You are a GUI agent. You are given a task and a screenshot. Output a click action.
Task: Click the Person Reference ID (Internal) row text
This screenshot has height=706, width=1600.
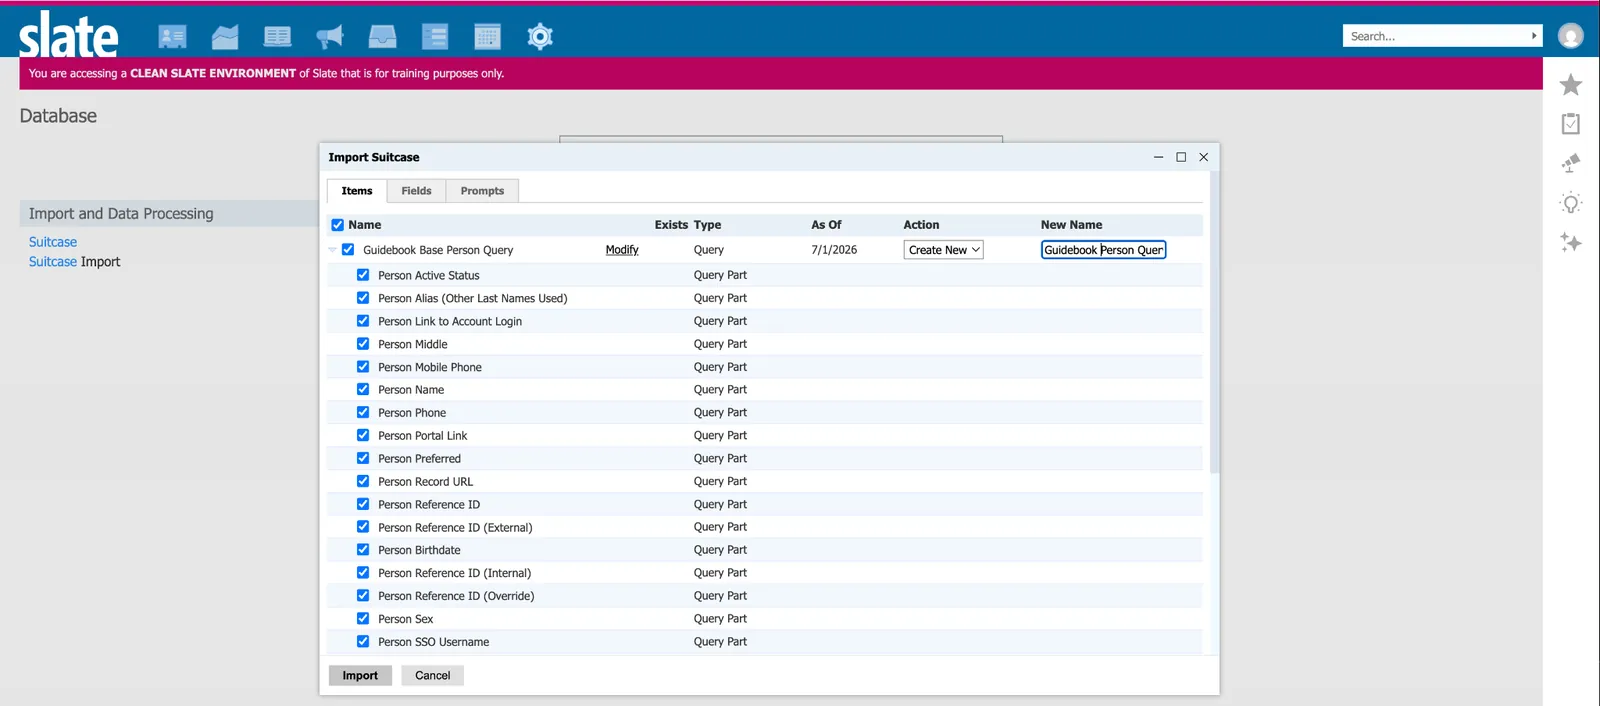454,573
